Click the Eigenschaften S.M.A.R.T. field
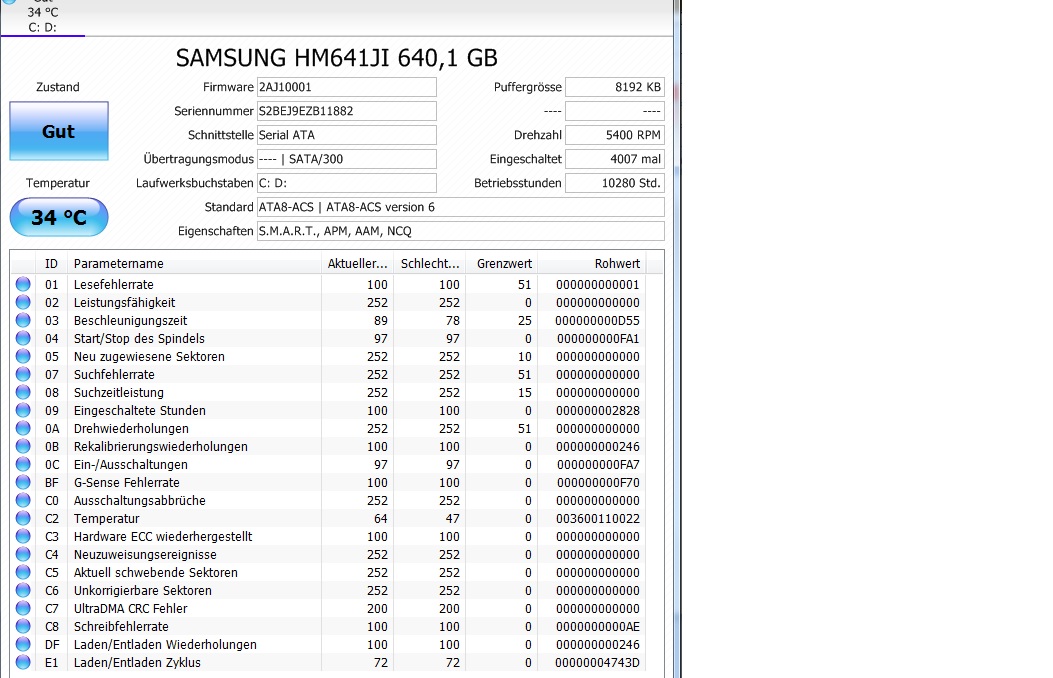 [461, 231]
